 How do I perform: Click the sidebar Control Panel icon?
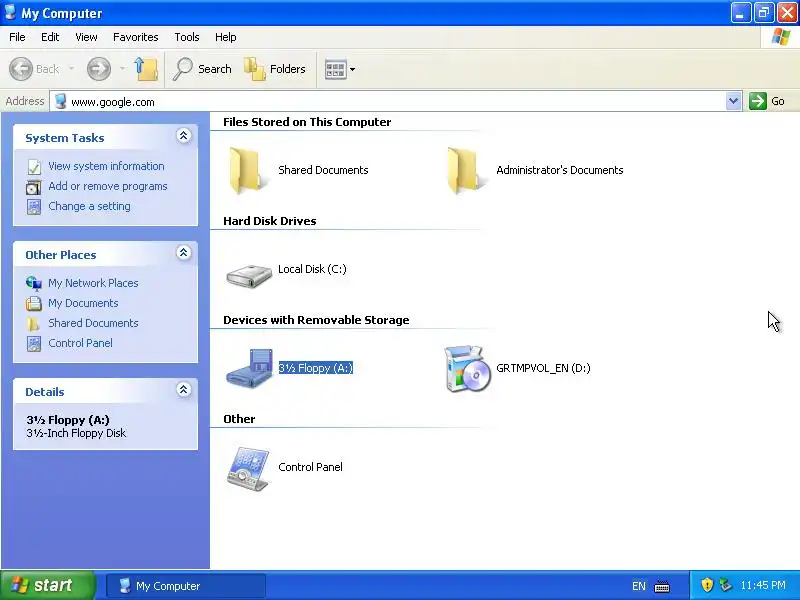click(x=34, y=343)
